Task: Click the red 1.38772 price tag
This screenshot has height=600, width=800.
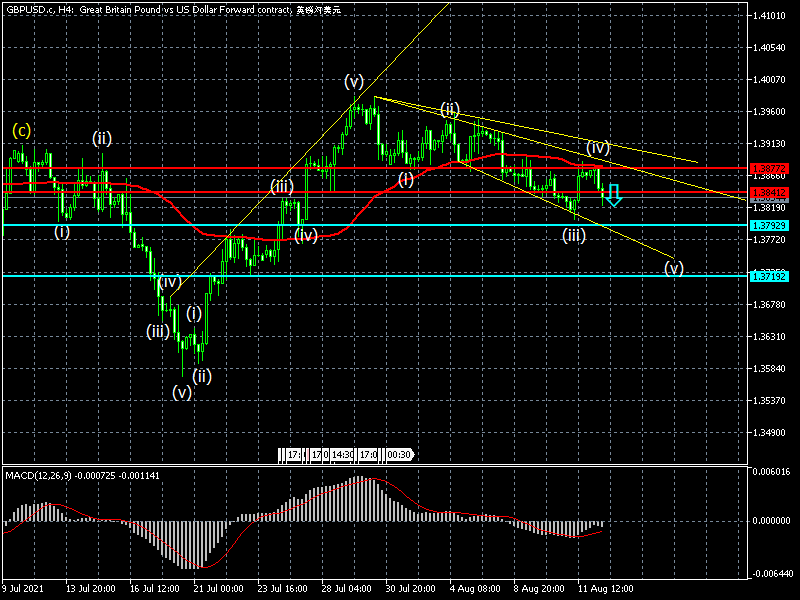Action: click(x=771, y=168)
